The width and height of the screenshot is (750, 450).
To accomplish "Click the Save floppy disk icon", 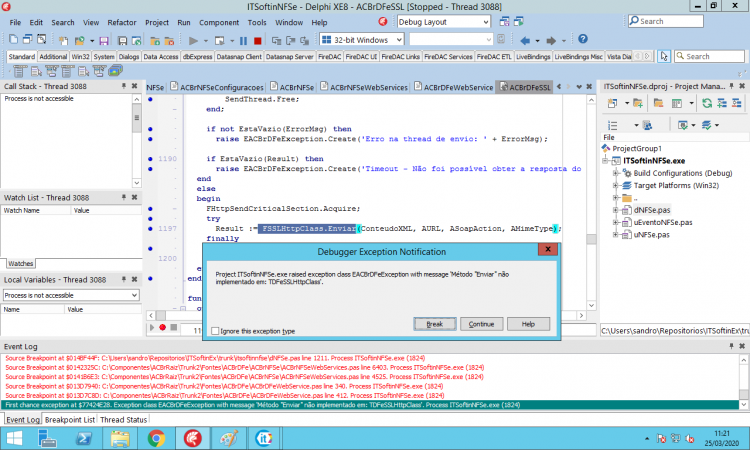I will [104, 41].
